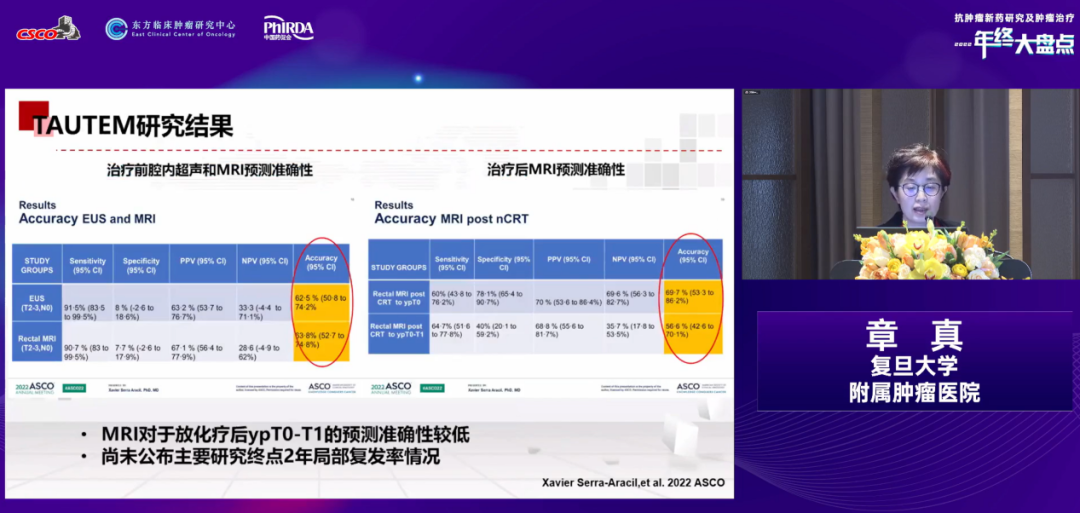Screen dimensions: 1080x513
Task: Click the bullet about MRI对于放化疗后ypT0-T1 accuracy
Action: point(285,436)
